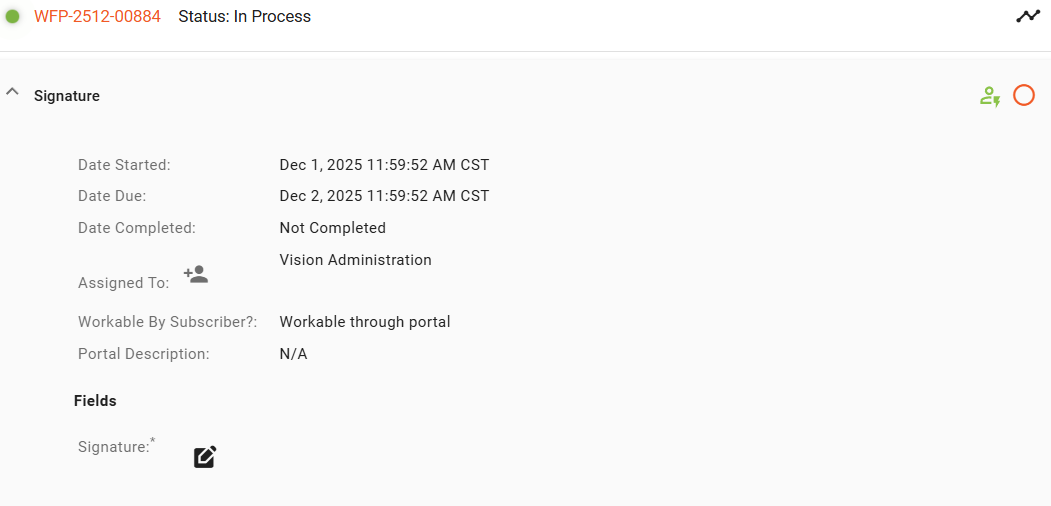Click the green auto-assign user icon
This screenshot has width=1051, height=506.
(x=989, y=96)
